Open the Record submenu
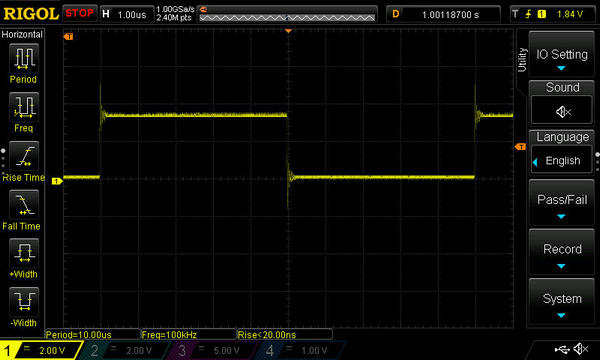 [561, 252]
